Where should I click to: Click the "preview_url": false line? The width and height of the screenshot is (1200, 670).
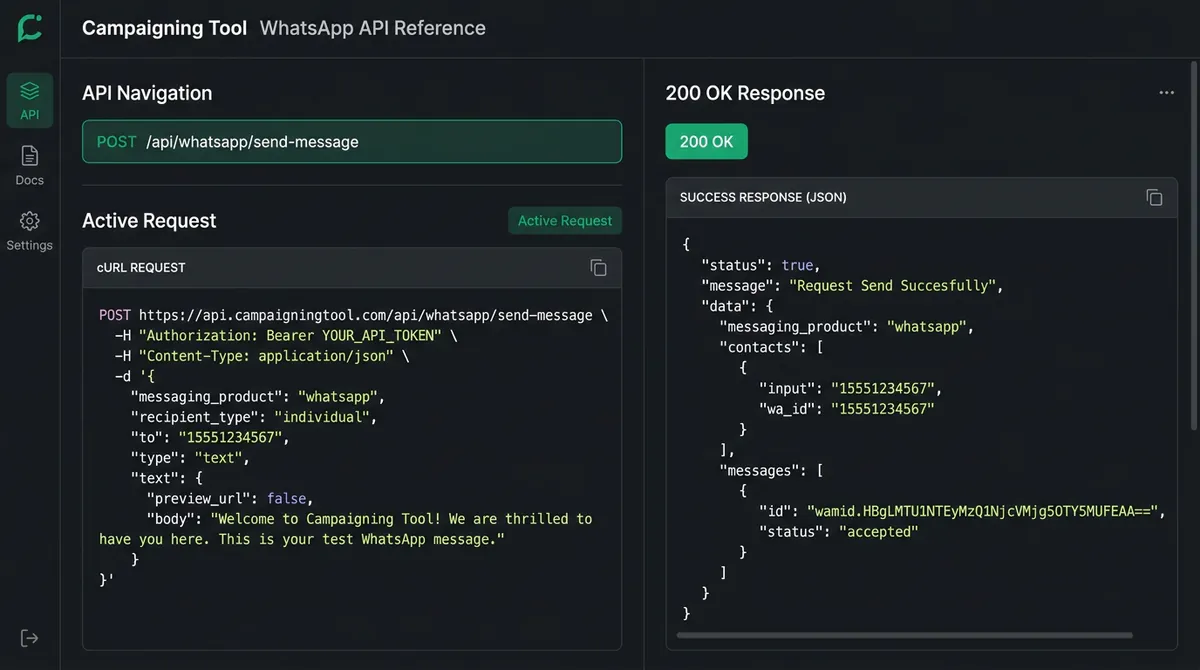click(230, 498)
